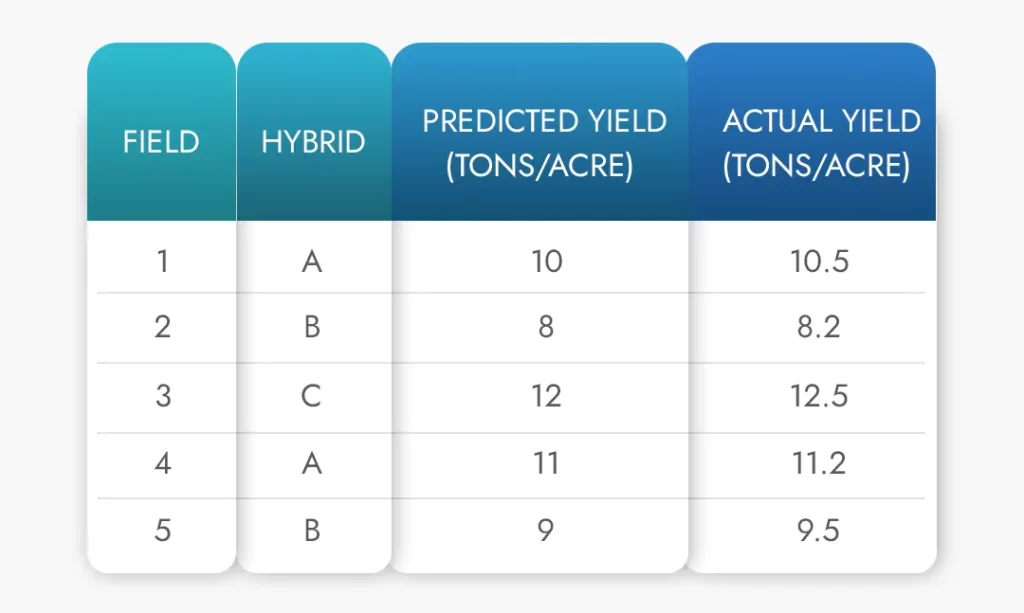Click predicted yield value 8
This screenshot has width=1024, height=613.
(546, 327)
